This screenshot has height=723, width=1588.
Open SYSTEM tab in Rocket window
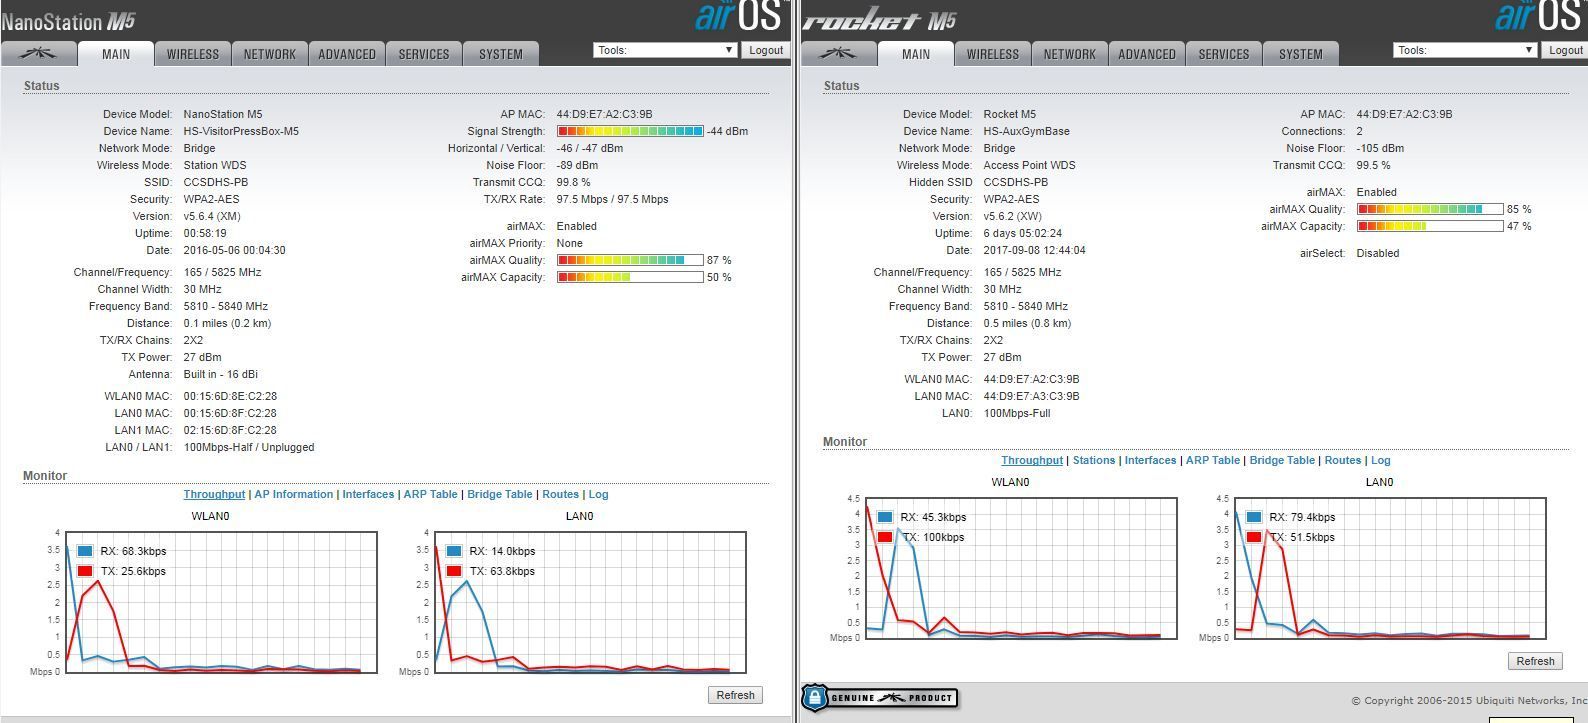pos(1301,54)
